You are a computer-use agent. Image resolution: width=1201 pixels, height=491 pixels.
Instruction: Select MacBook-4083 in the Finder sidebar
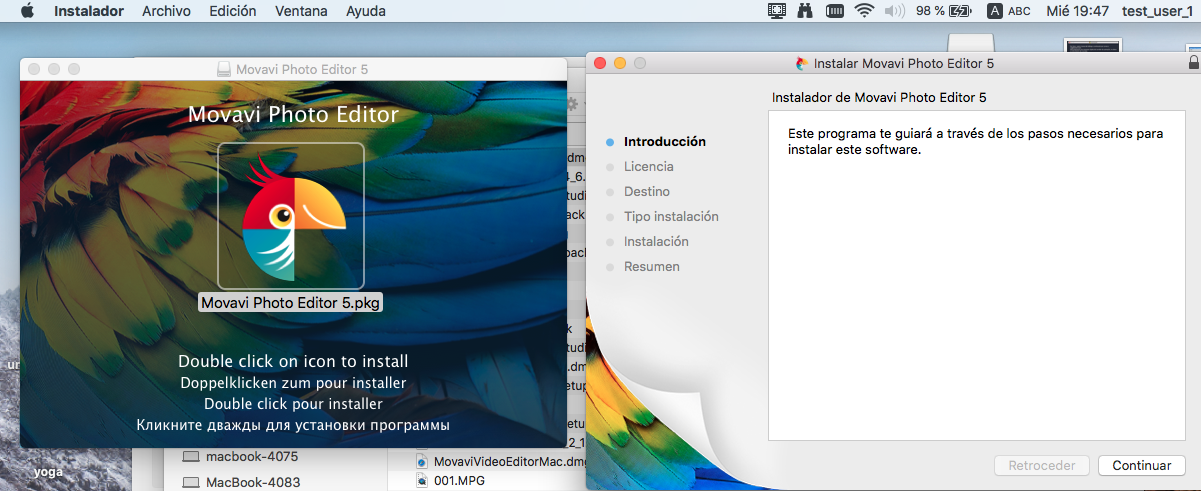[x=252, y=482]
